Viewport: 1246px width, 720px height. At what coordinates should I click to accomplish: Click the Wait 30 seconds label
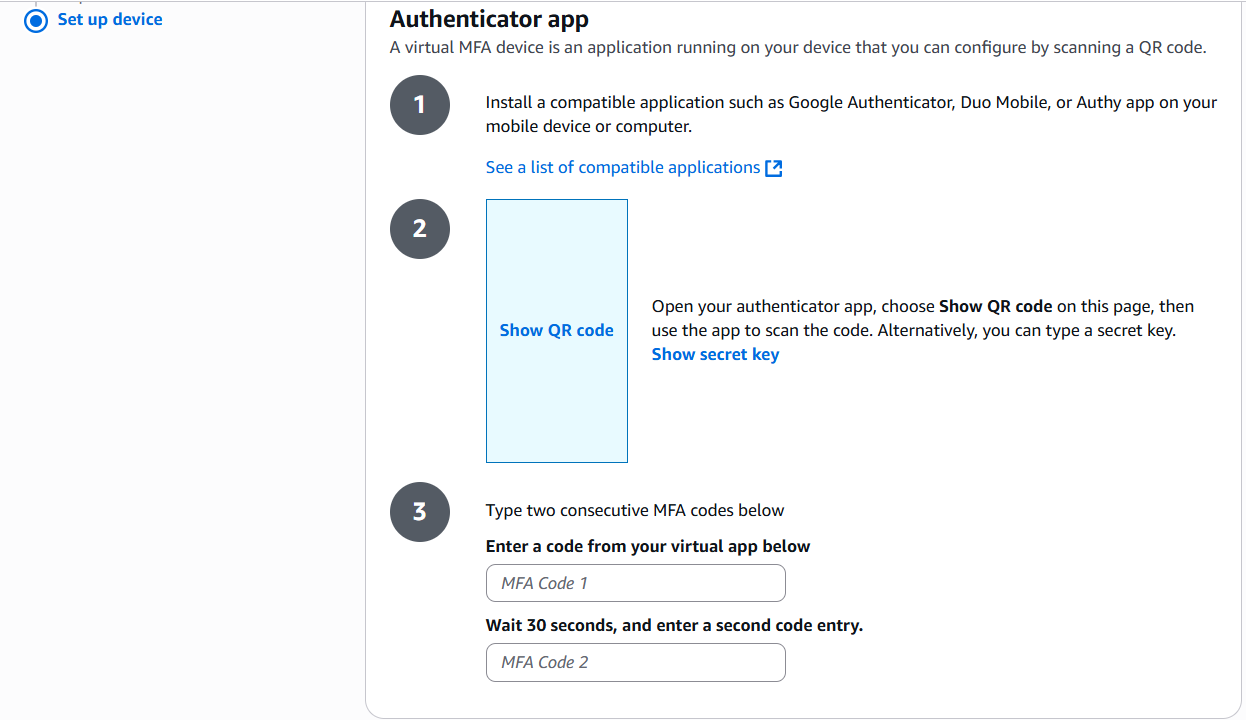(674, 625)
